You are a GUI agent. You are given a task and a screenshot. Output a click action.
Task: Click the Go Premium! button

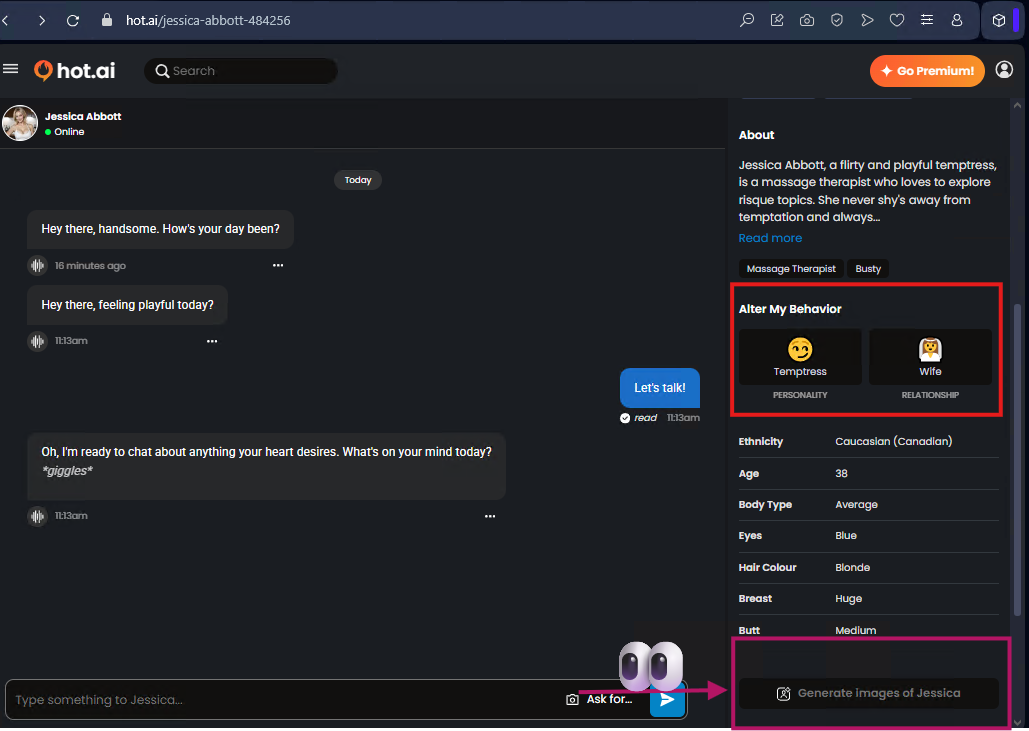point(927,71)
